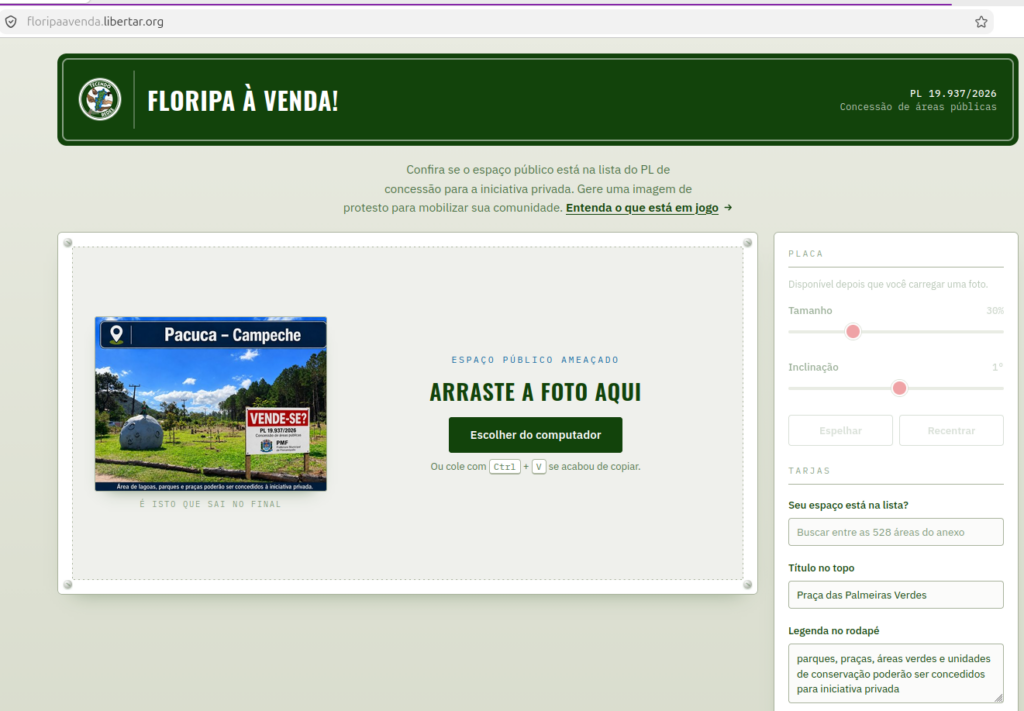
Task: Click the VENDE-SE sign in the example photo
Action: (278, 431)
